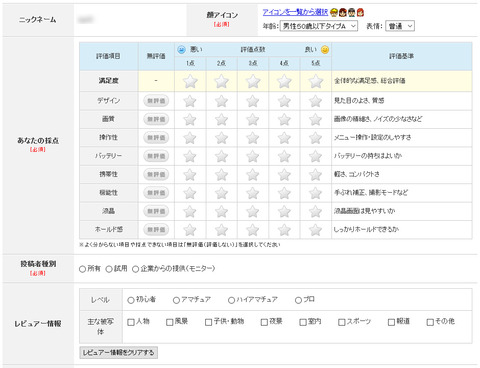The image size is (480, 368).
Task: Set 液晶 rating to the 2点 star
Action: coord(221,211)
